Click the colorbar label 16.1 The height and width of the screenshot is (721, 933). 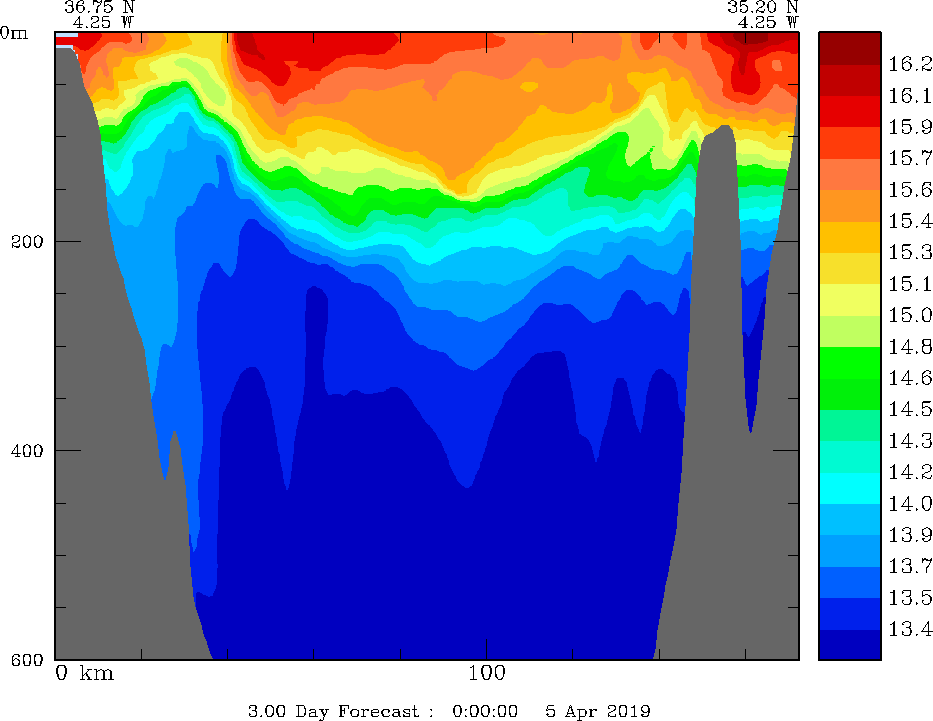tap(910, 96)
